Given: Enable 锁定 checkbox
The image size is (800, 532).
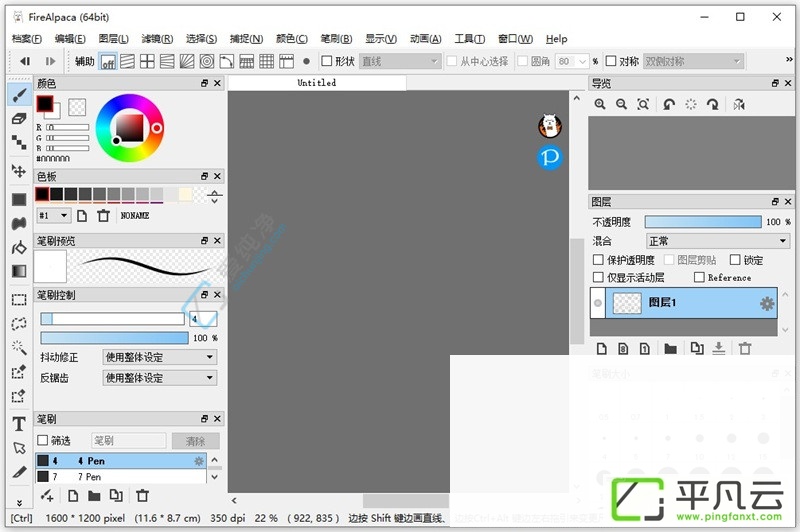Looking at the screenshot, I should pos(735,260).
